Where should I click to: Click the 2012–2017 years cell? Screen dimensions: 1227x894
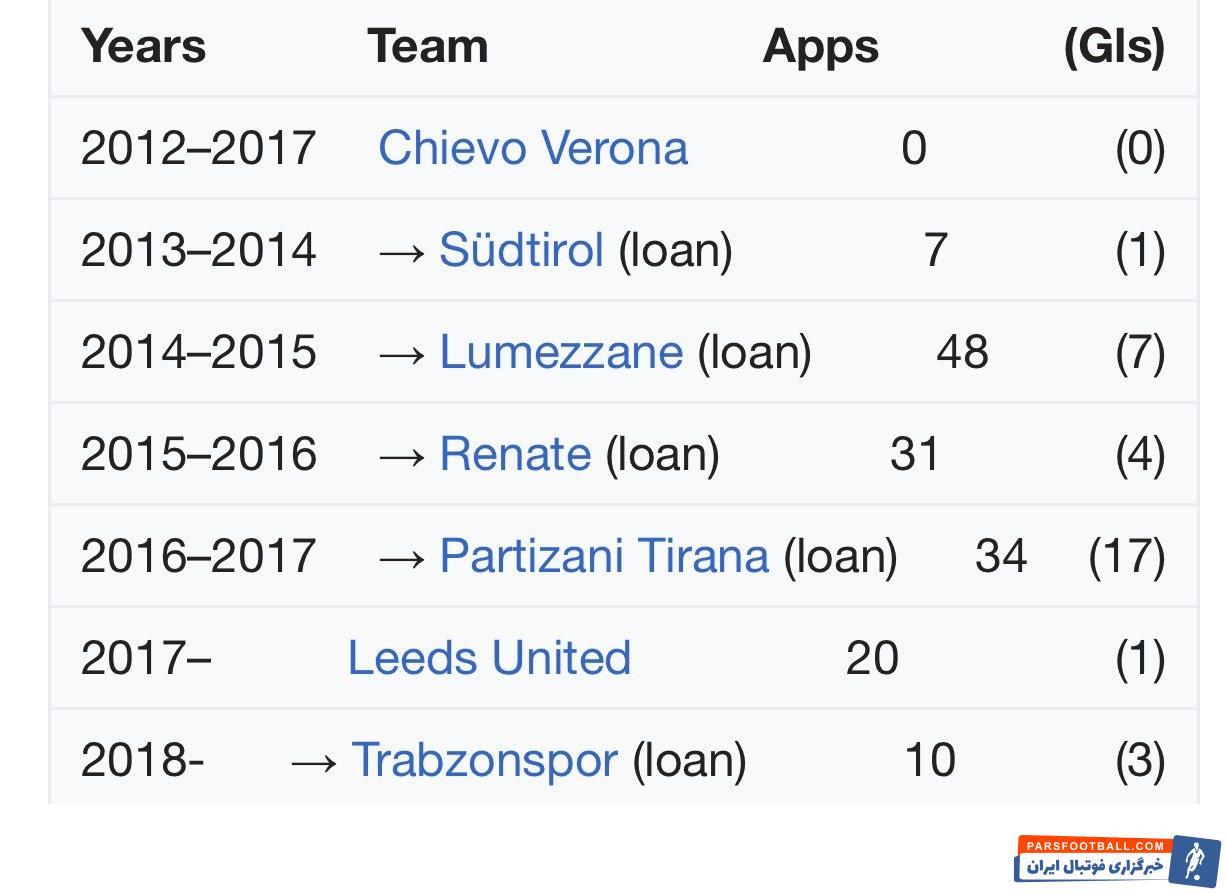pos(198,148)
